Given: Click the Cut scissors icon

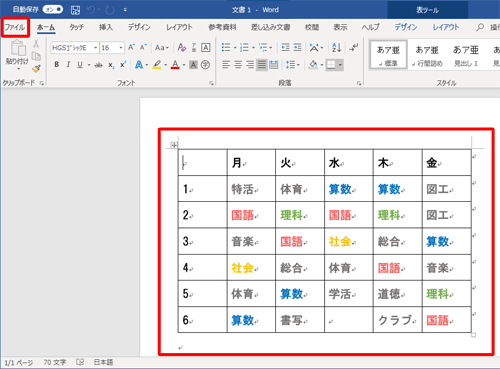Looking at the screenshot, I should coord(36,44).
